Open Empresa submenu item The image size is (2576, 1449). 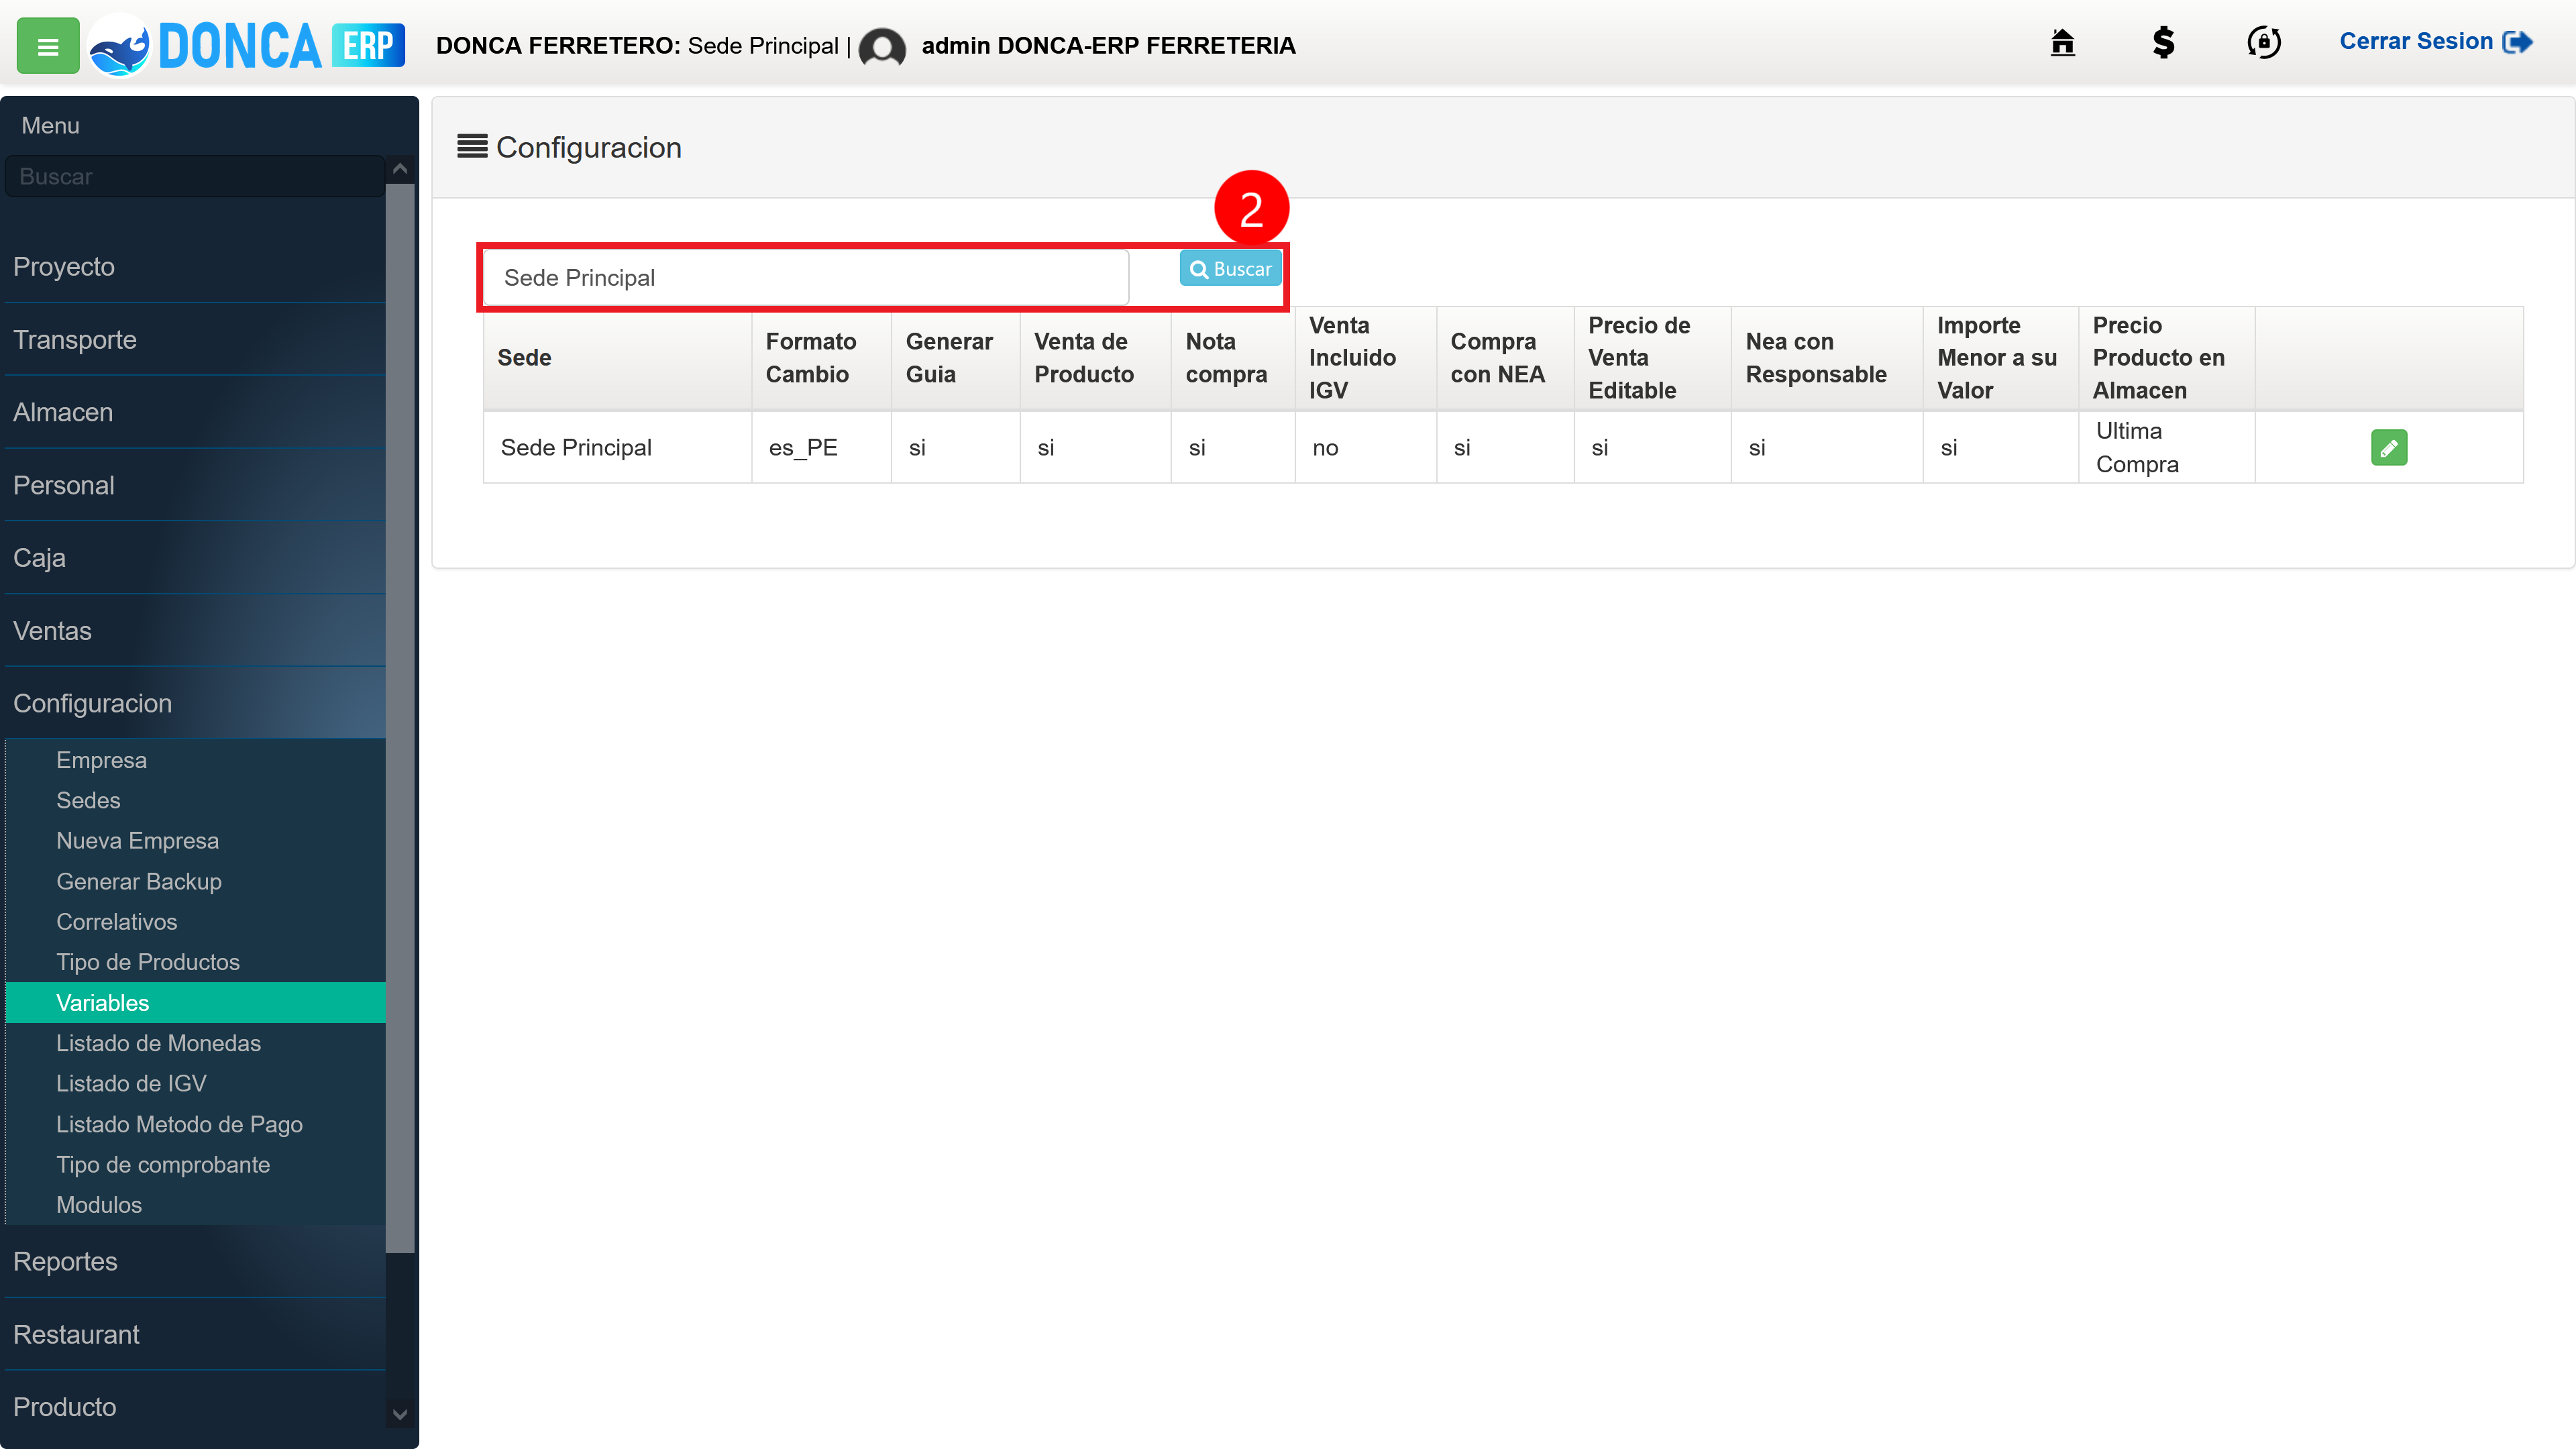coord(195,760)
